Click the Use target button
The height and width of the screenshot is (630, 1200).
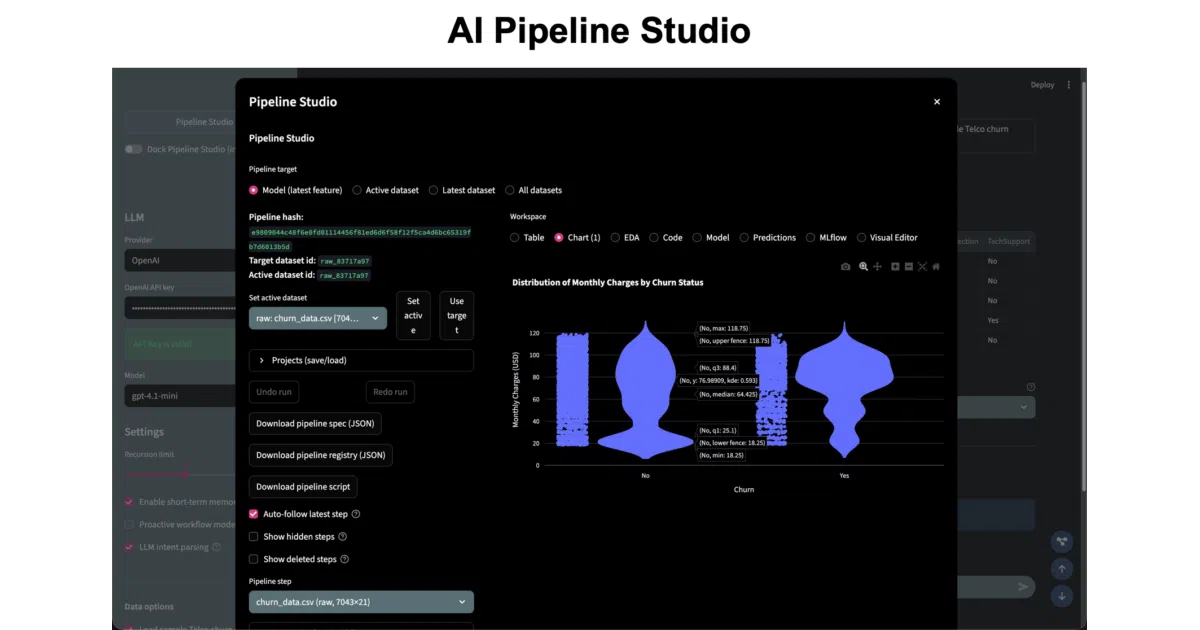tap(457, 316)
